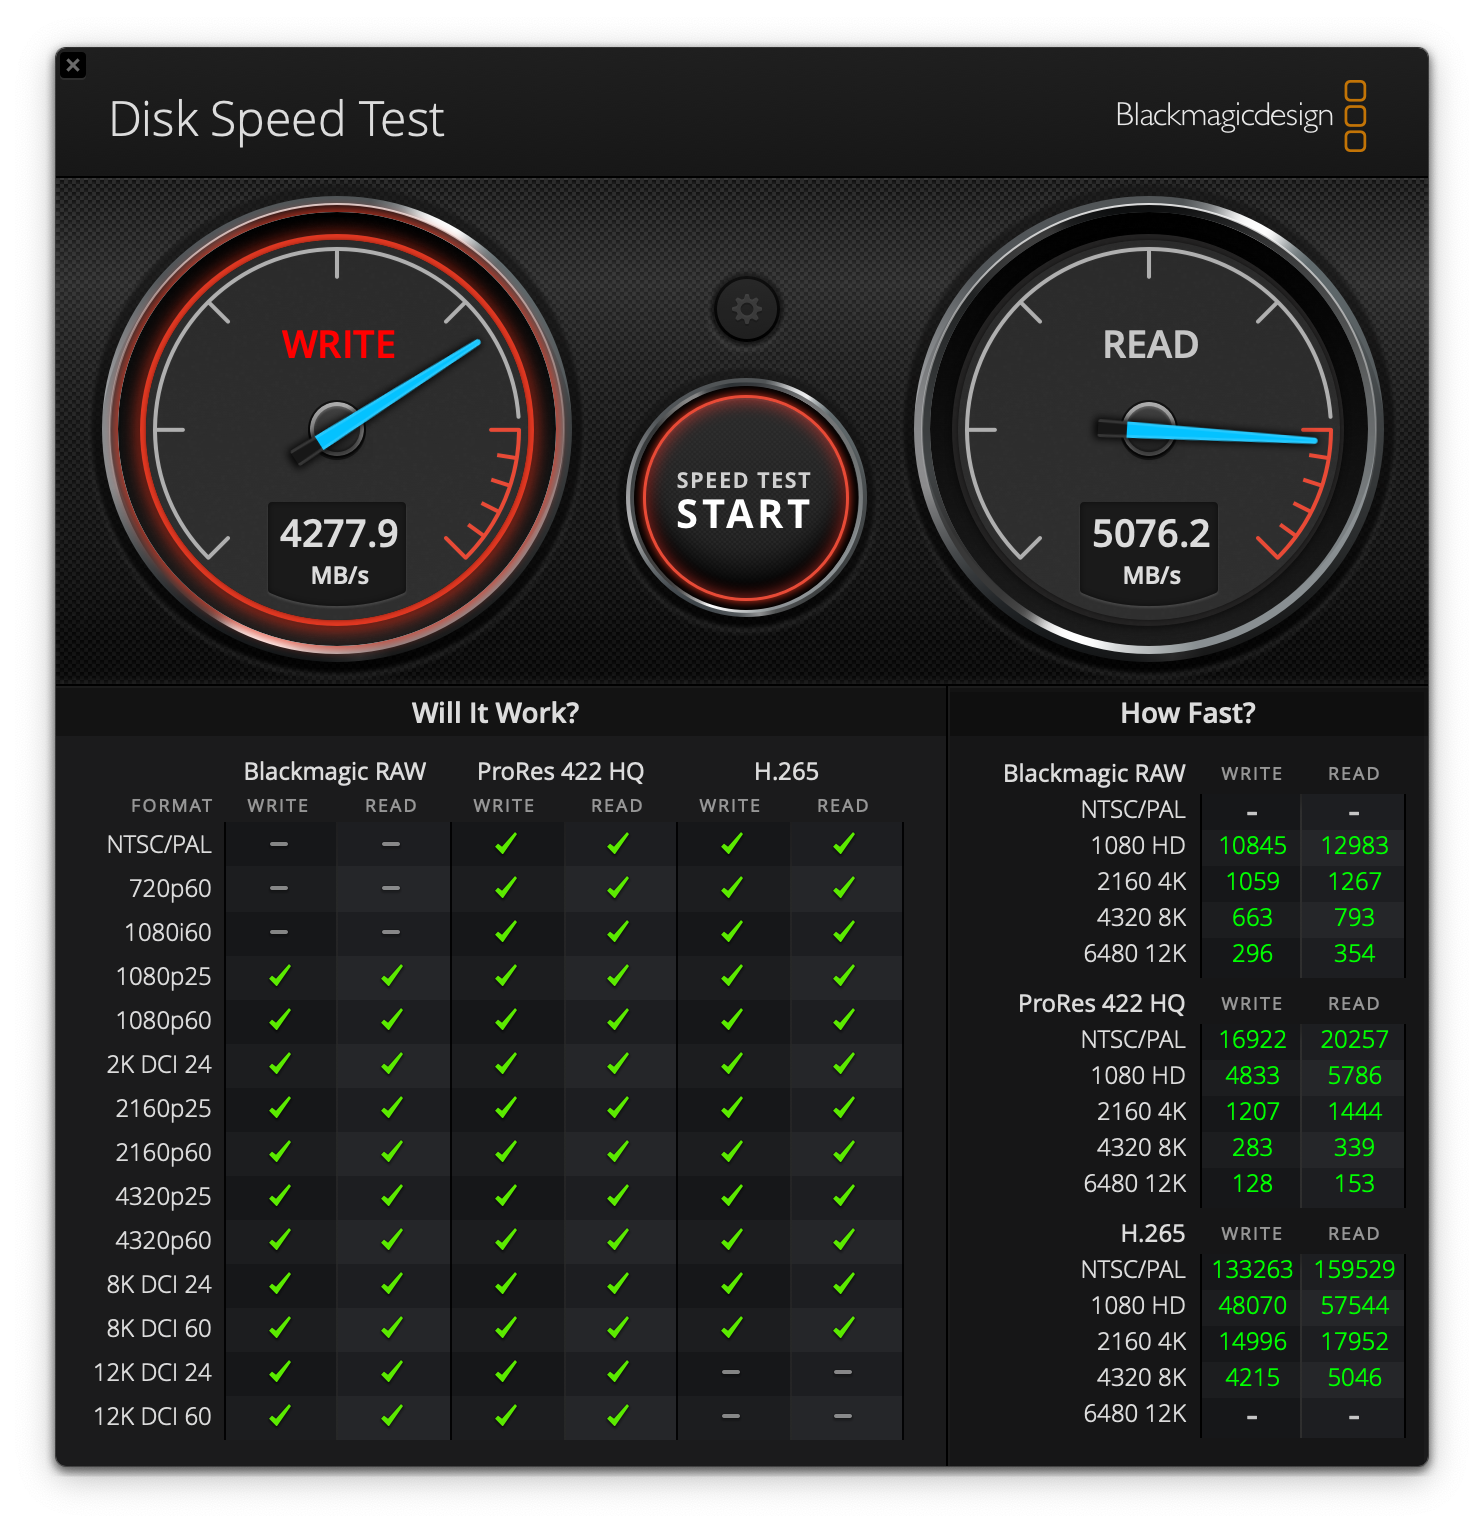Click ProRes 1080 HD read value 5786
1484x1530 pixels.
click(x=1354, y=1076)
